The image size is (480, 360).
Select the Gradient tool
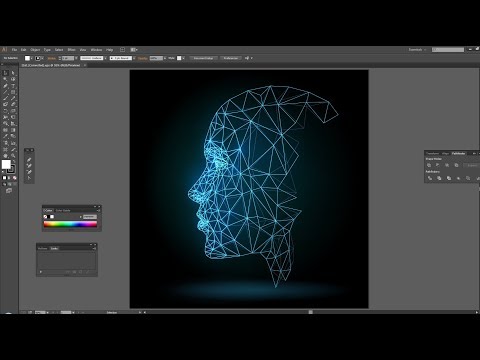[x=13, y=130]
